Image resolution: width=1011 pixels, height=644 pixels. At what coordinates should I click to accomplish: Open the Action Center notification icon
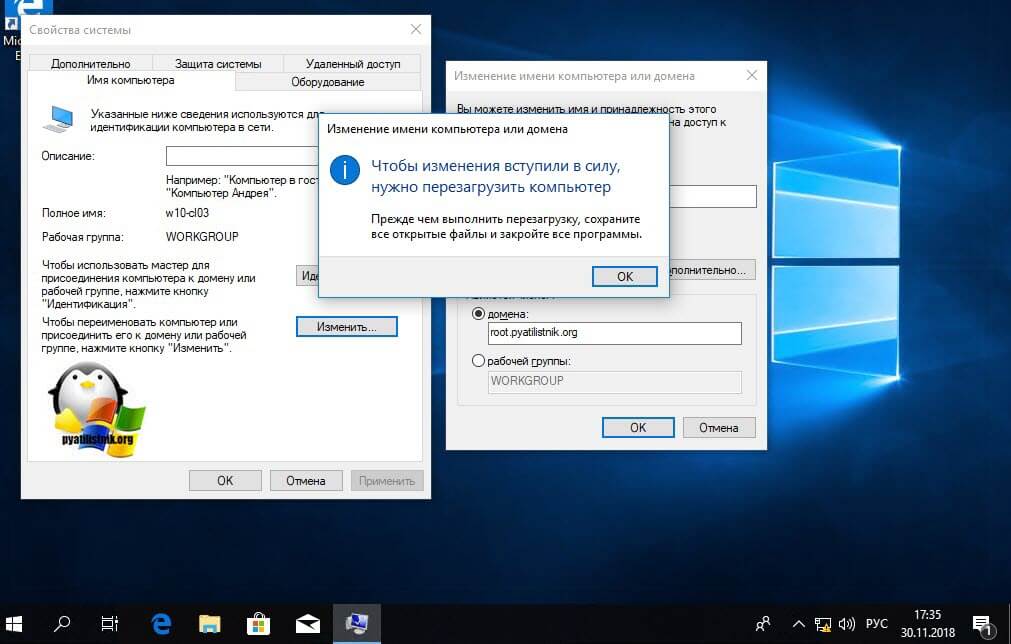click(x=981, y=623)
